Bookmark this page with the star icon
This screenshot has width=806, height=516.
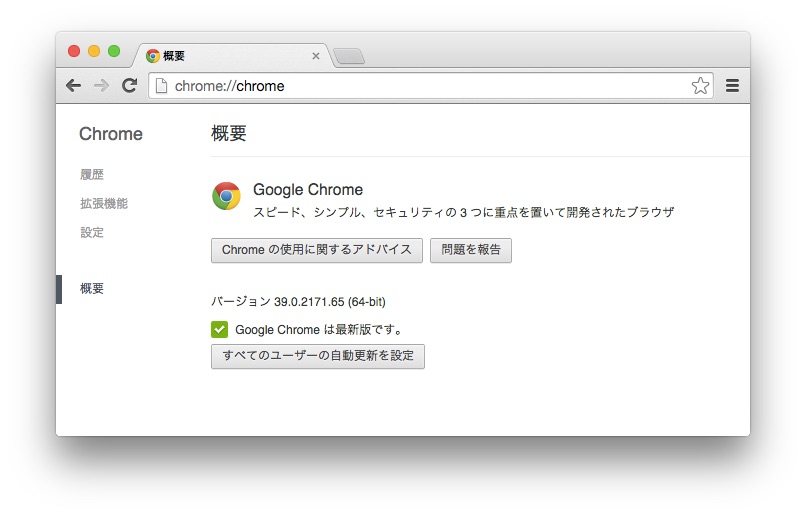(700, 86)
